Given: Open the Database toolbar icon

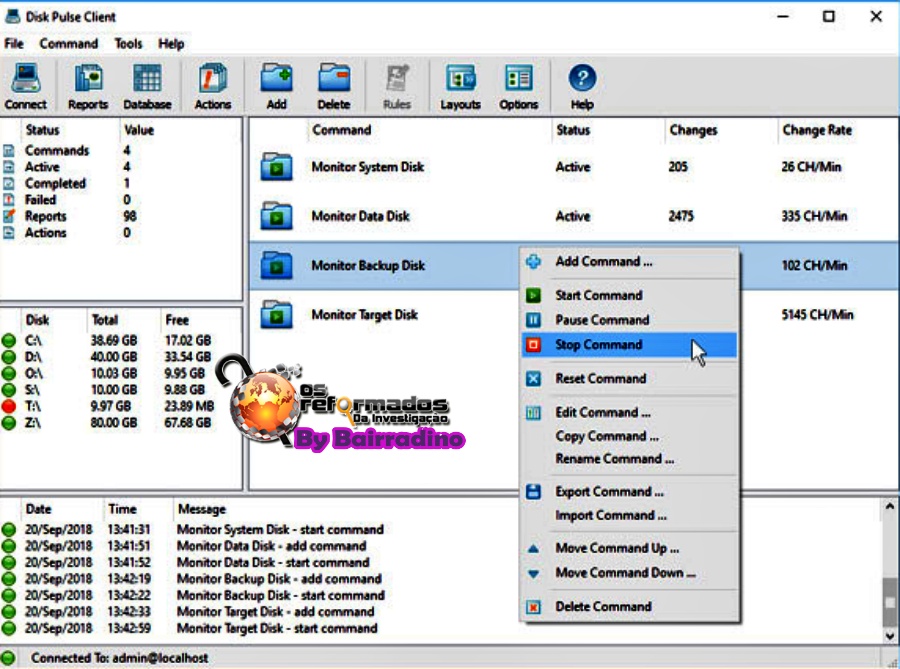Looking at the screenshot, I should [147, 87].
